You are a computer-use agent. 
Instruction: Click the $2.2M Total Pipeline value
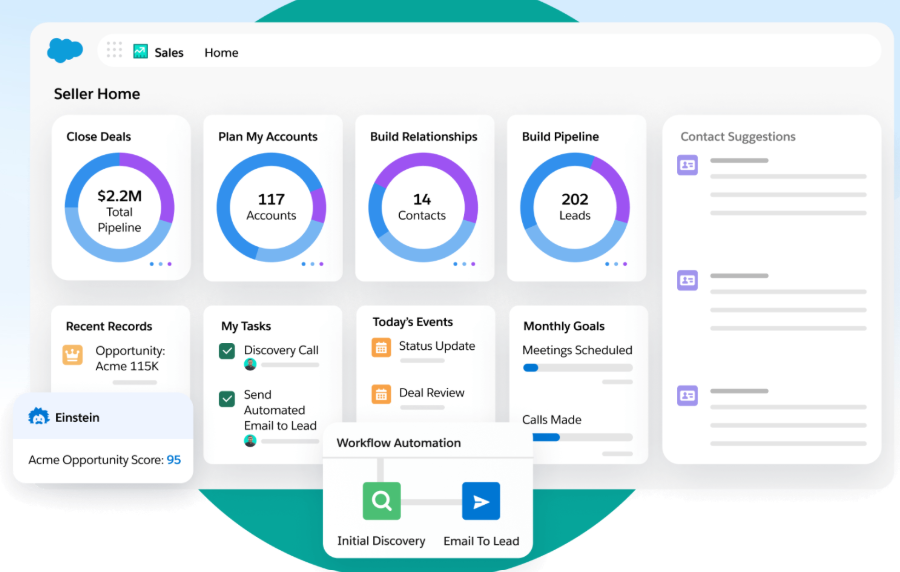(x=119, y=211)
